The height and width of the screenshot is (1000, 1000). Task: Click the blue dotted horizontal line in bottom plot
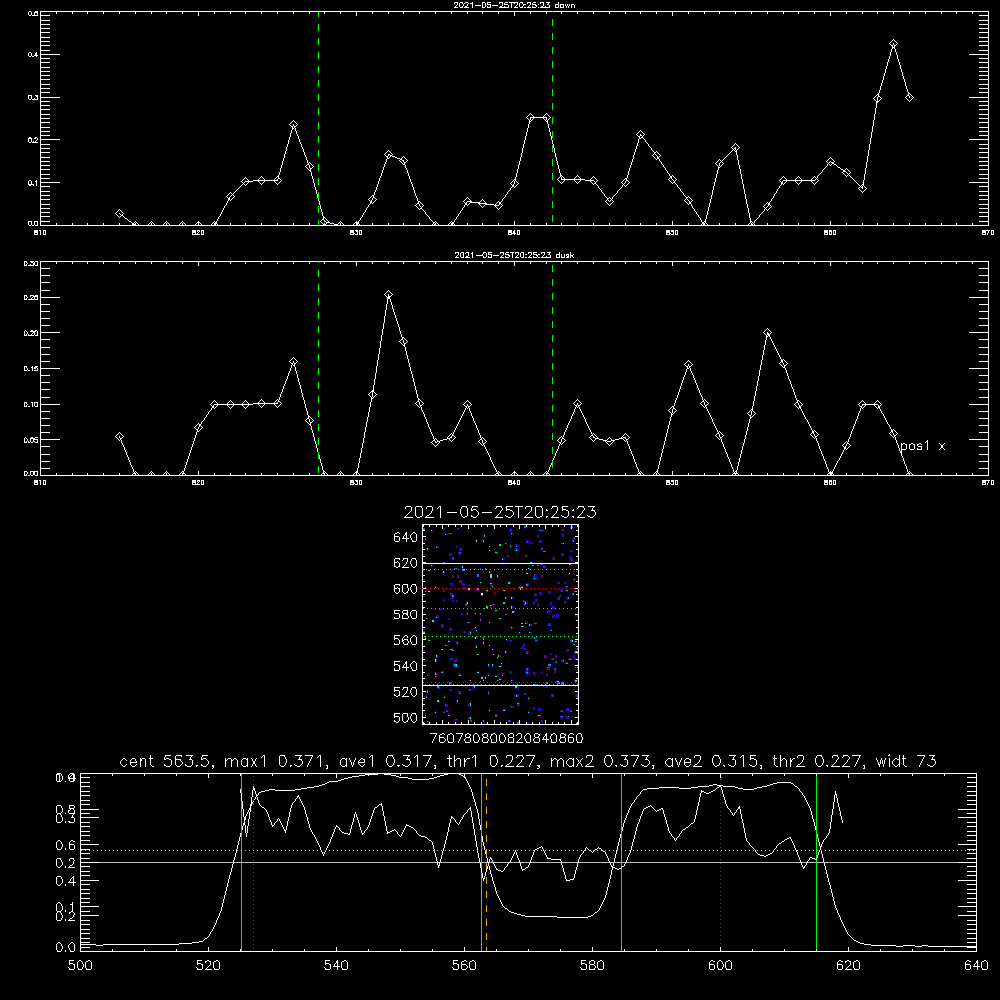point(528,850)
